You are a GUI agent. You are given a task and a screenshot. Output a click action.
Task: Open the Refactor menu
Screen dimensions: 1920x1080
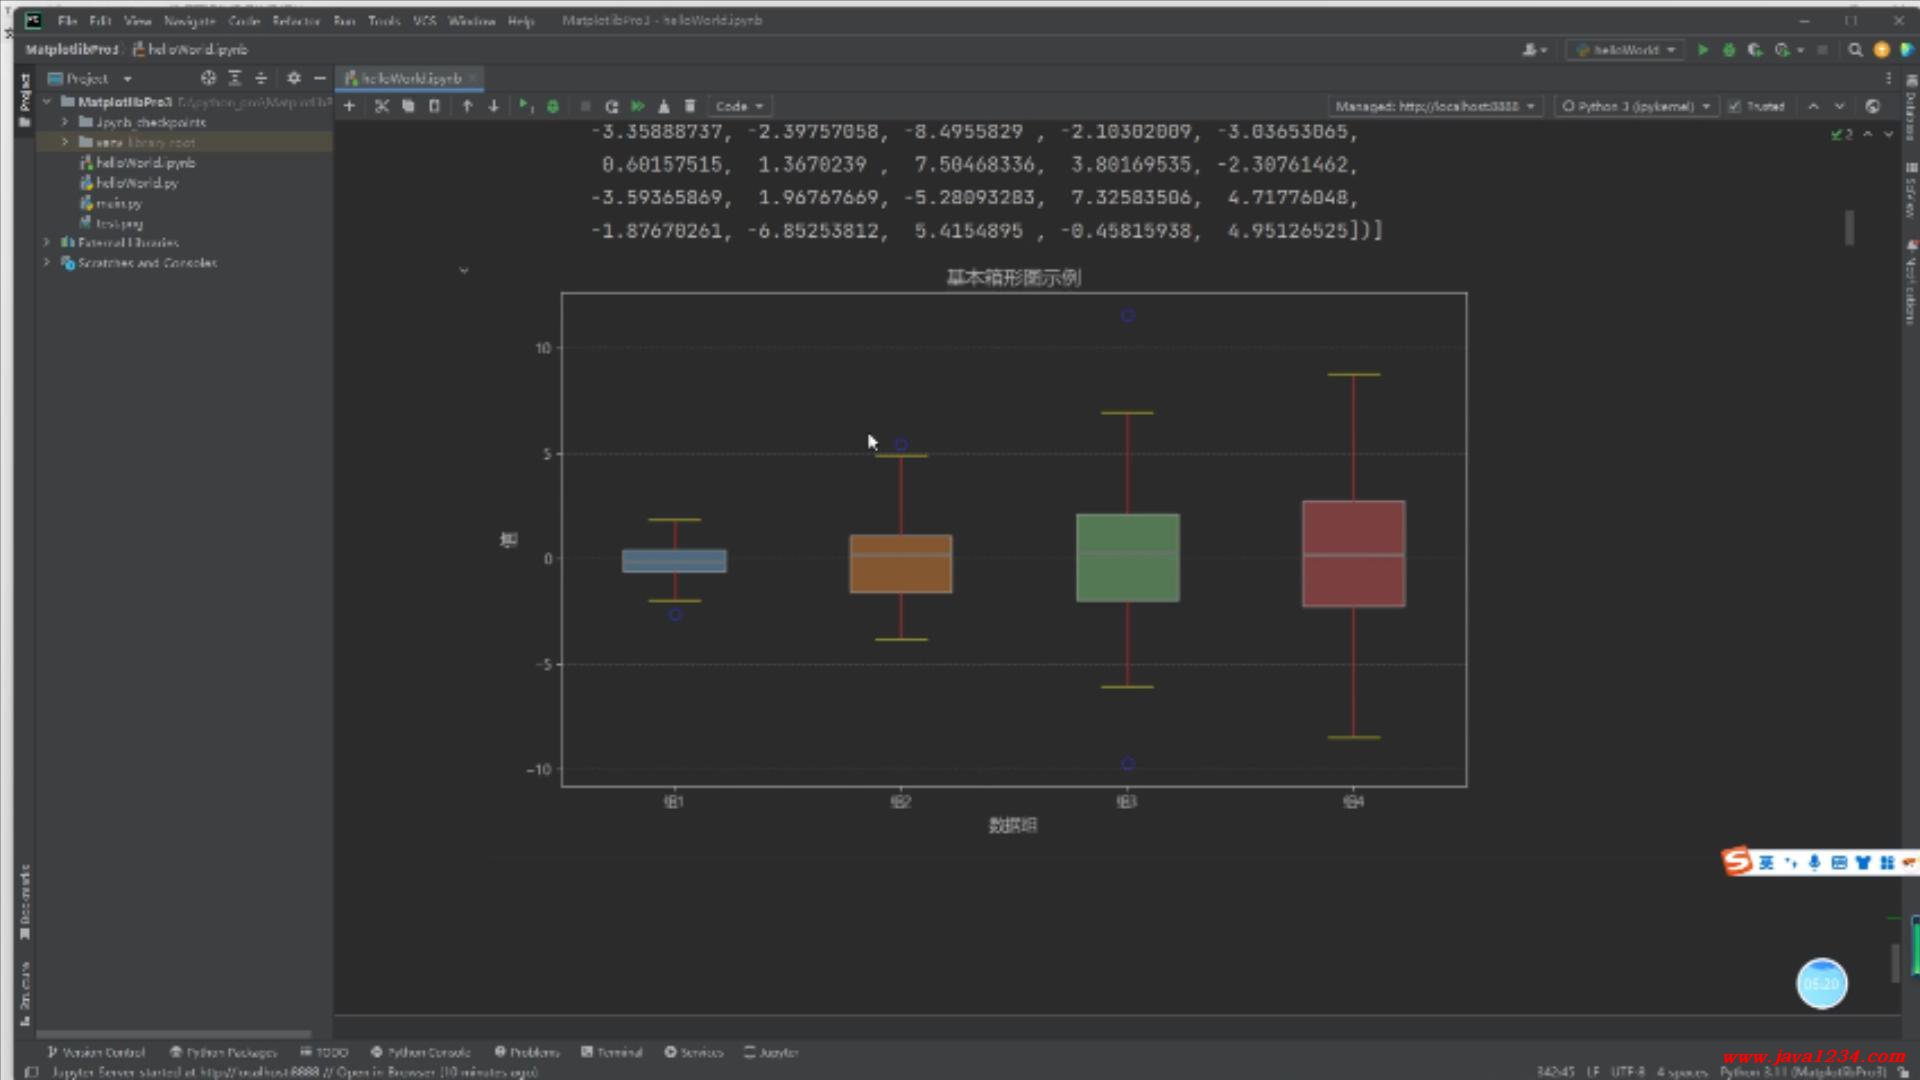[295, 20]
